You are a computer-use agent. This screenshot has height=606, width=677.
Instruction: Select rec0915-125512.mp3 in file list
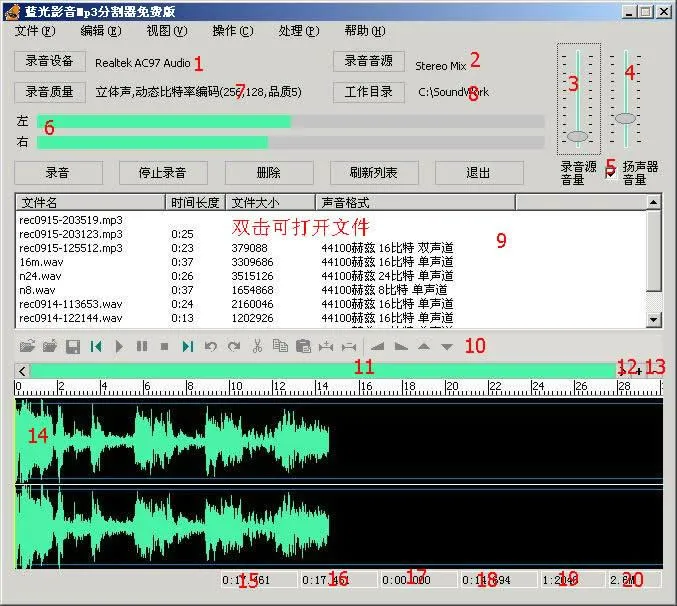(x=71, y=248)
